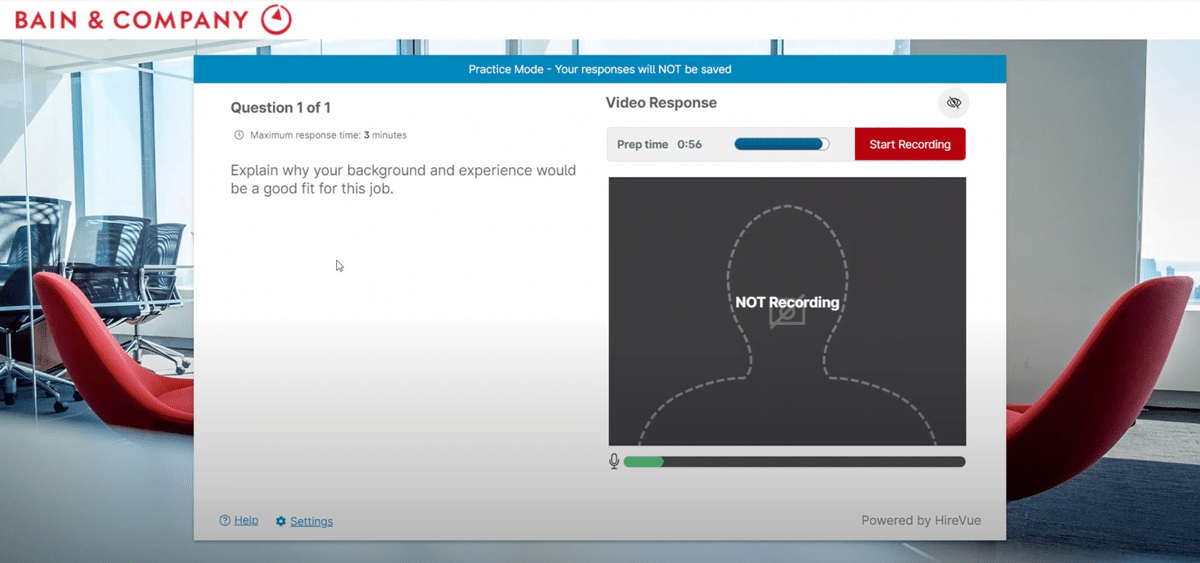Click the clock icon beside maximum response time

(238, 135)
